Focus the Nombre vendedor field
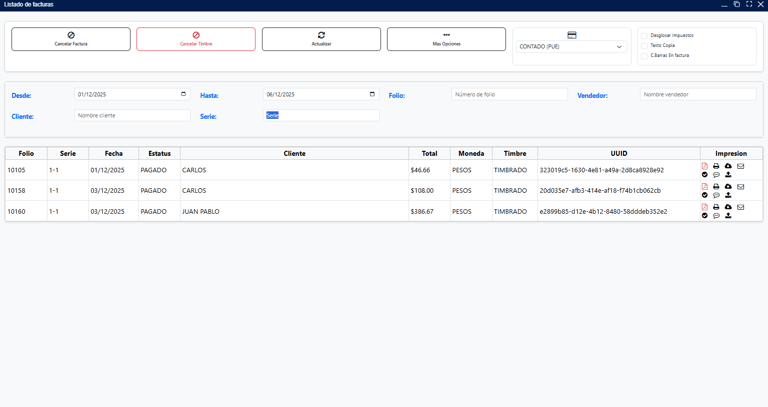Viewport: 768px width, 407px height. (x=698, y=95)
